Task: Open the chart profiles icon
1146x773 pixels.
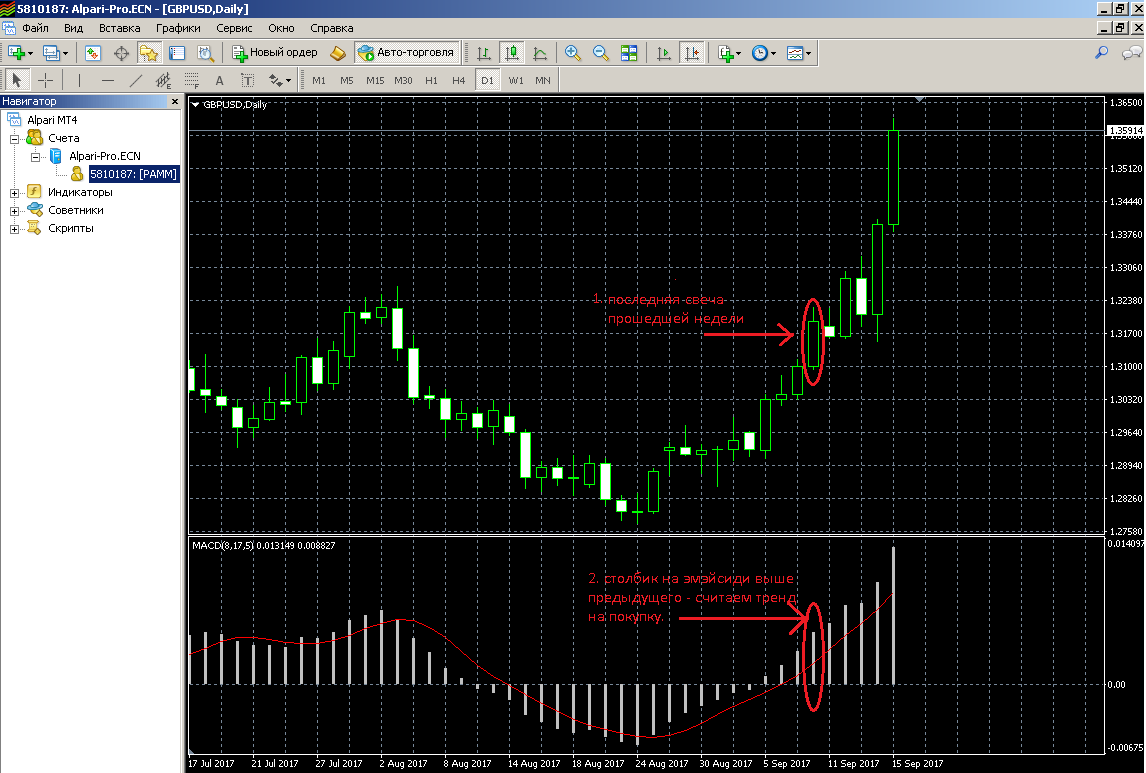Action: tap(51, 53)
